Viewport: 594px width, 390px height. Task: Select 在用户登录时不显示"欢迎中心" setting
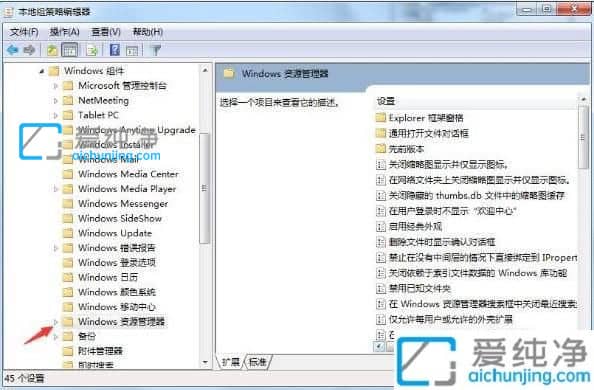453,211
